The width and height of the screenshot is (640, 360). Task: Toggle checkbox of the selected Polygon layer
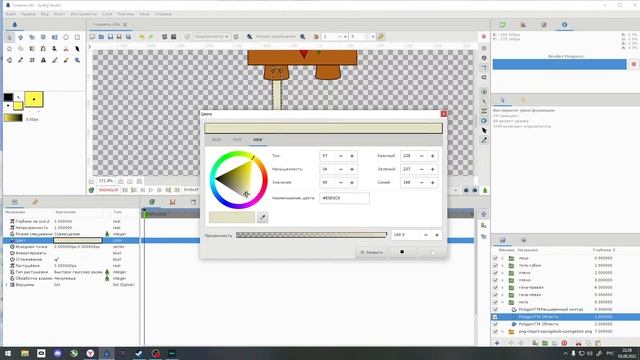[x=495, y=317]
